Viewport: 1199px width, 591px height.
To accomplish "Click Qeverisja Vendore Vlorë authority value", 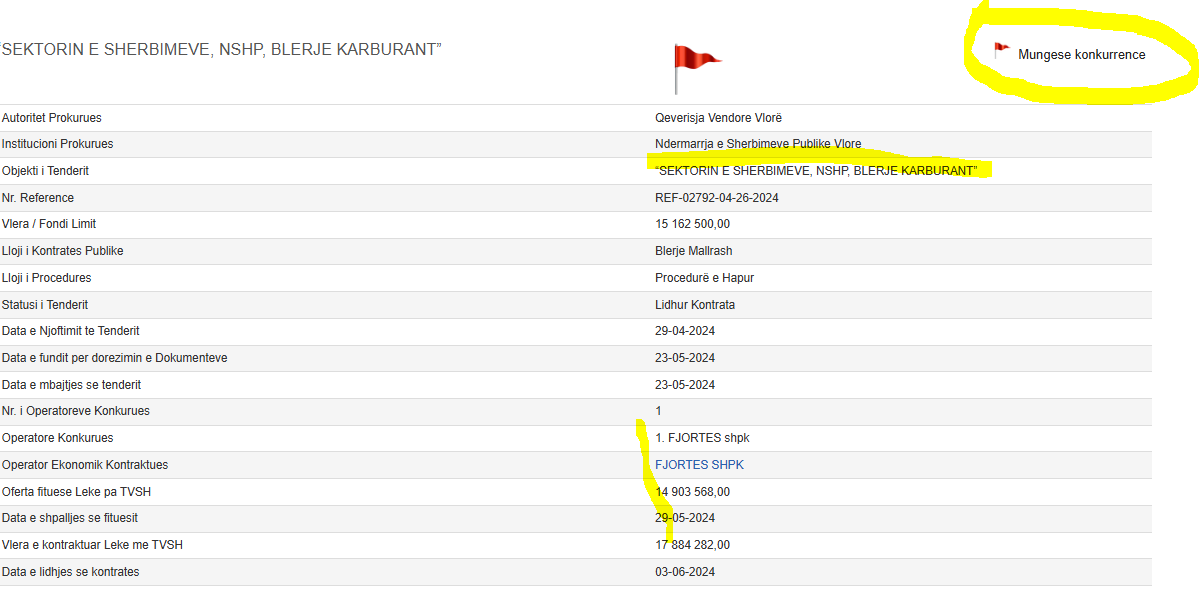I will click(718, 118).
